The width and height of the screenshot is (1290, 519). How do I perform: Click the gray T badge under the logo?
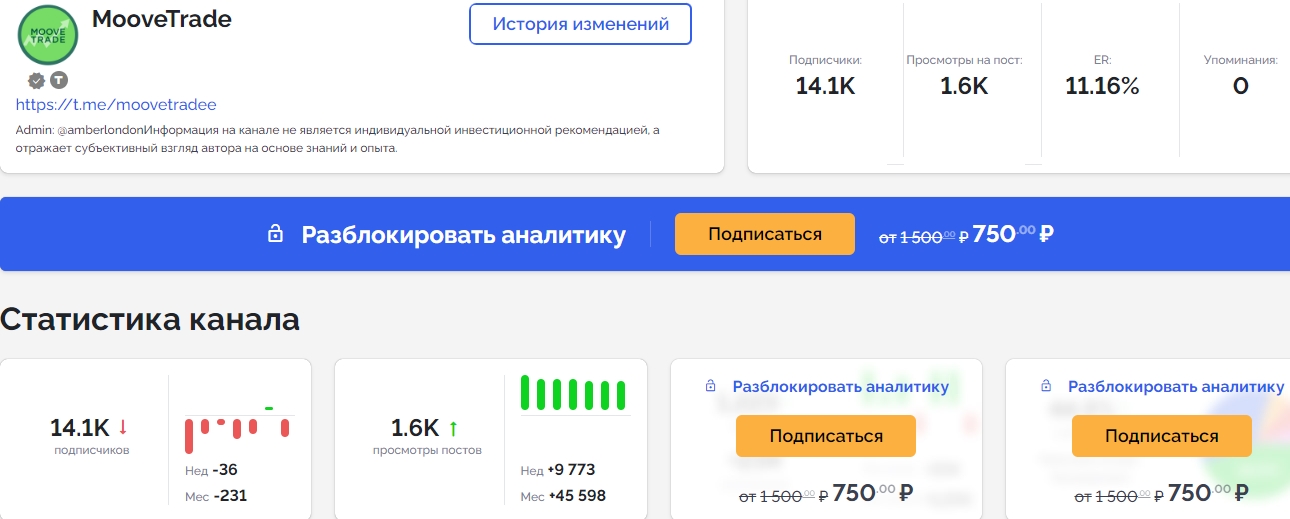tap(59, 80)
